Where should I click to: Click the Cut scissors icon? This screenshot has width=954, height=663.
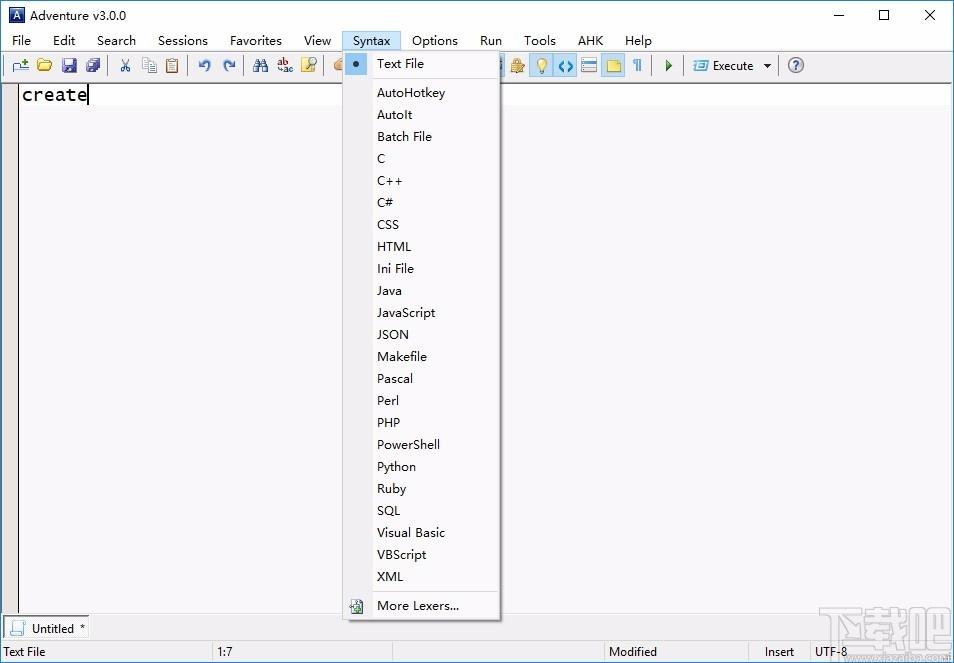click(x=125, y=65)
